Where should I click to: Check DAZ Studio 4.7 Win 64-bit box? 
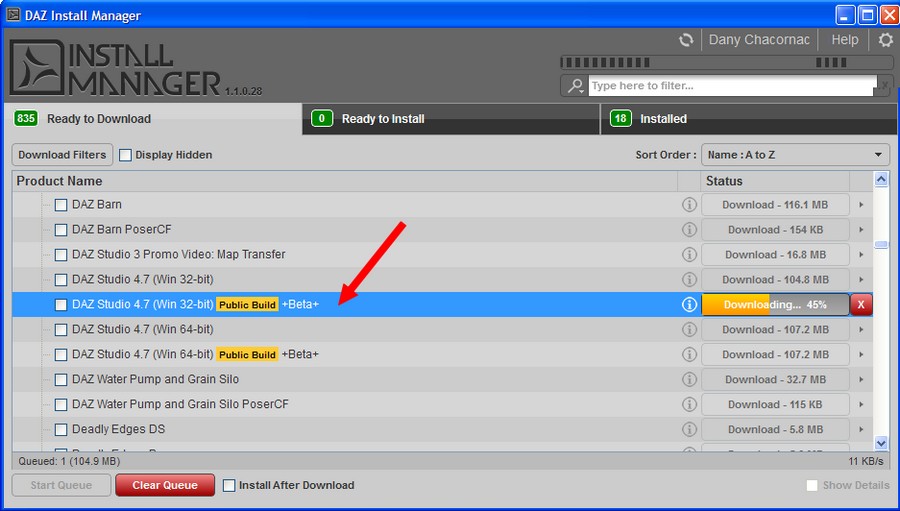coord(60,330)
